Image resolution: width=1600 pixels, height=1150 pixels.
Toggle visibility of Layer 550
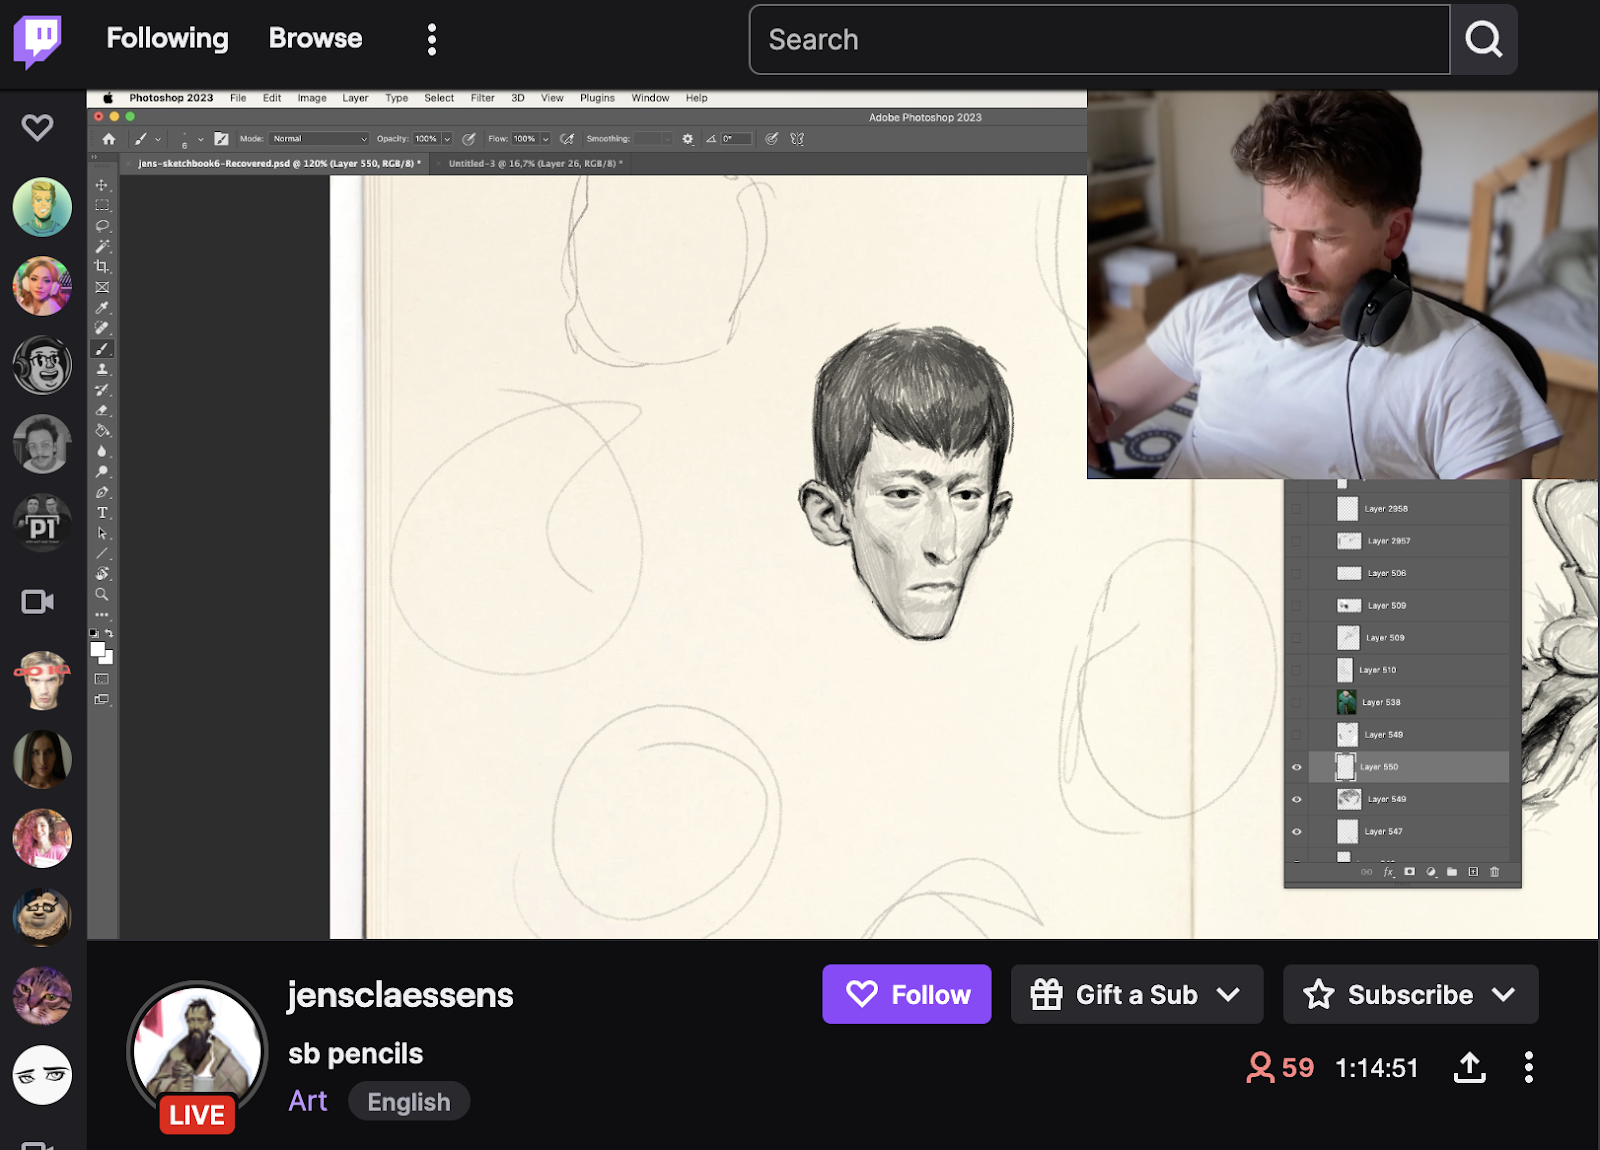pos(1296,766)
